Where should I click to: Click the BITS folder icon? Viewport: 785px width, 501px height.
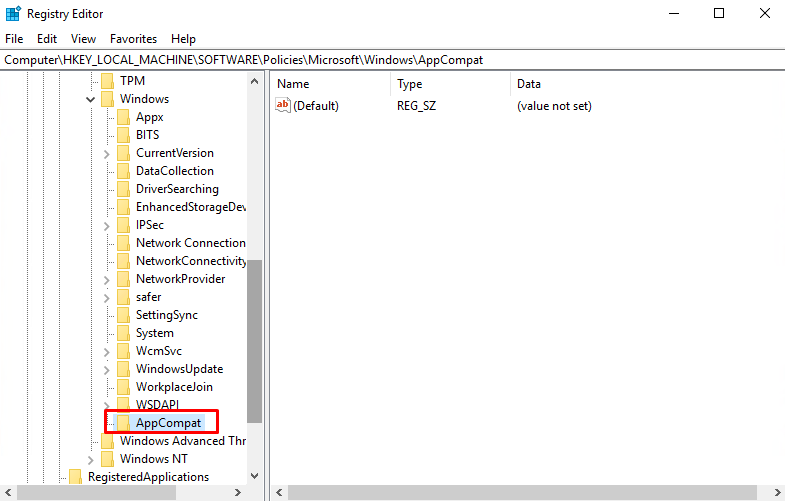click(x=123, y=135)
